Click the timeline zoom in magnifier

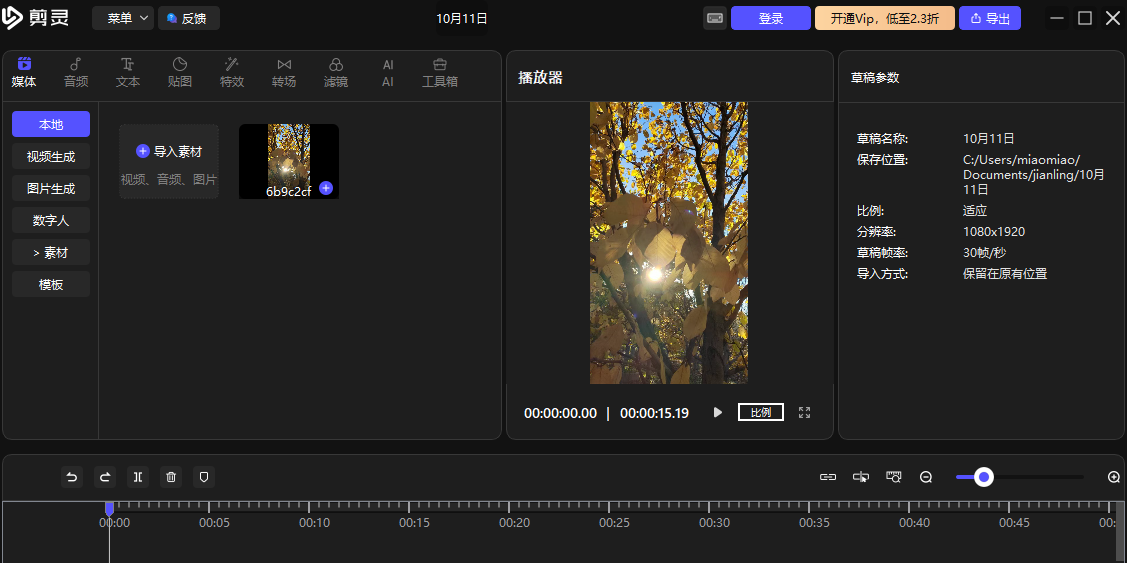coord(1114,477)
